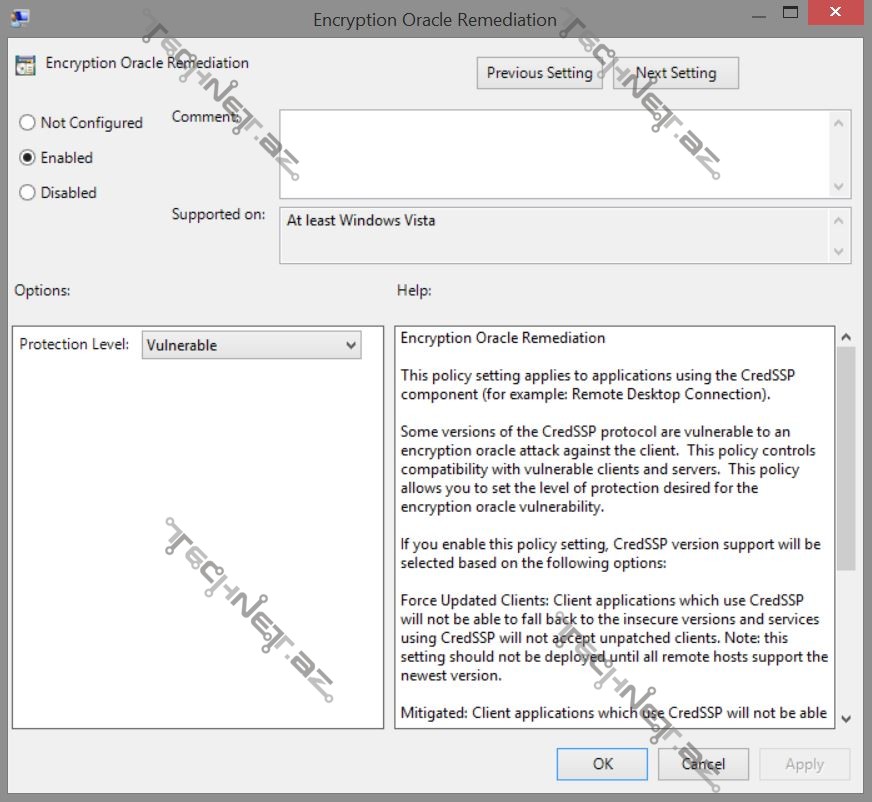Go to Next Setting
The height and width of the screenshot is (802, 872).
(x=676, y=73)
